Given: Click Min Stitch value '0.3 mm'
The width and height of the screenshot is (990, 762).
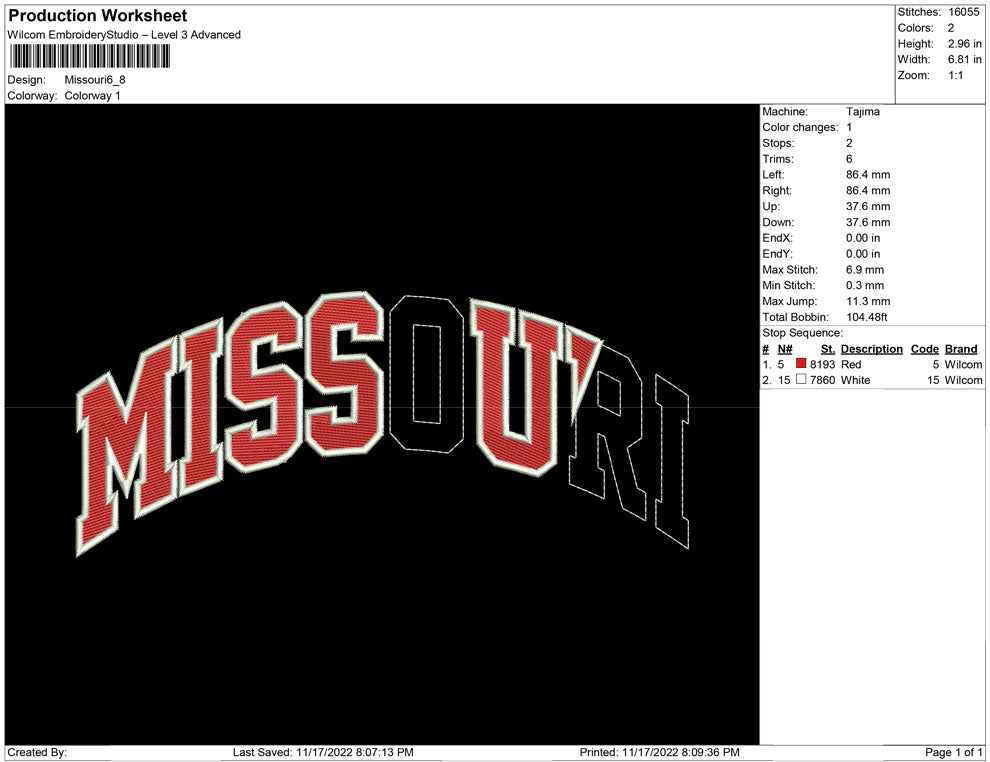Looking at the screenshot, I should [865, 285].
